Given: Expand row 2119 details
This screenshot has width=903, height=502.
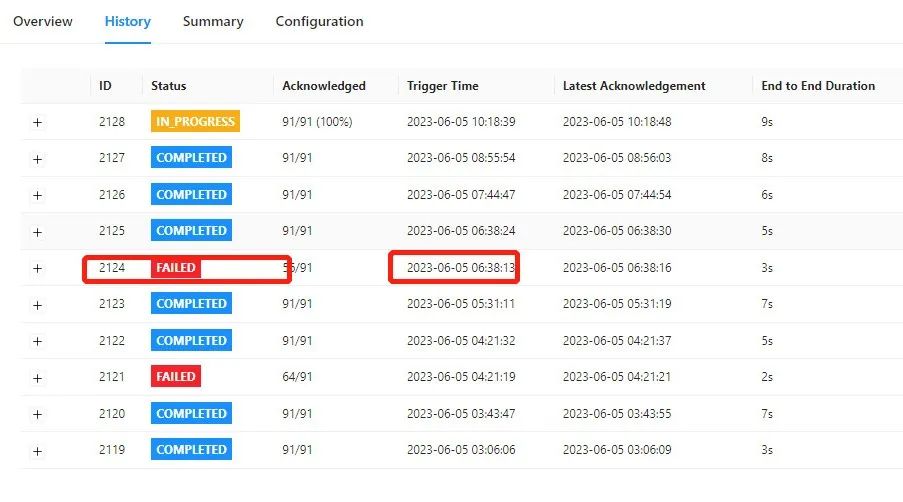Looking at the screenshot, I should click(x=38, y=451).
